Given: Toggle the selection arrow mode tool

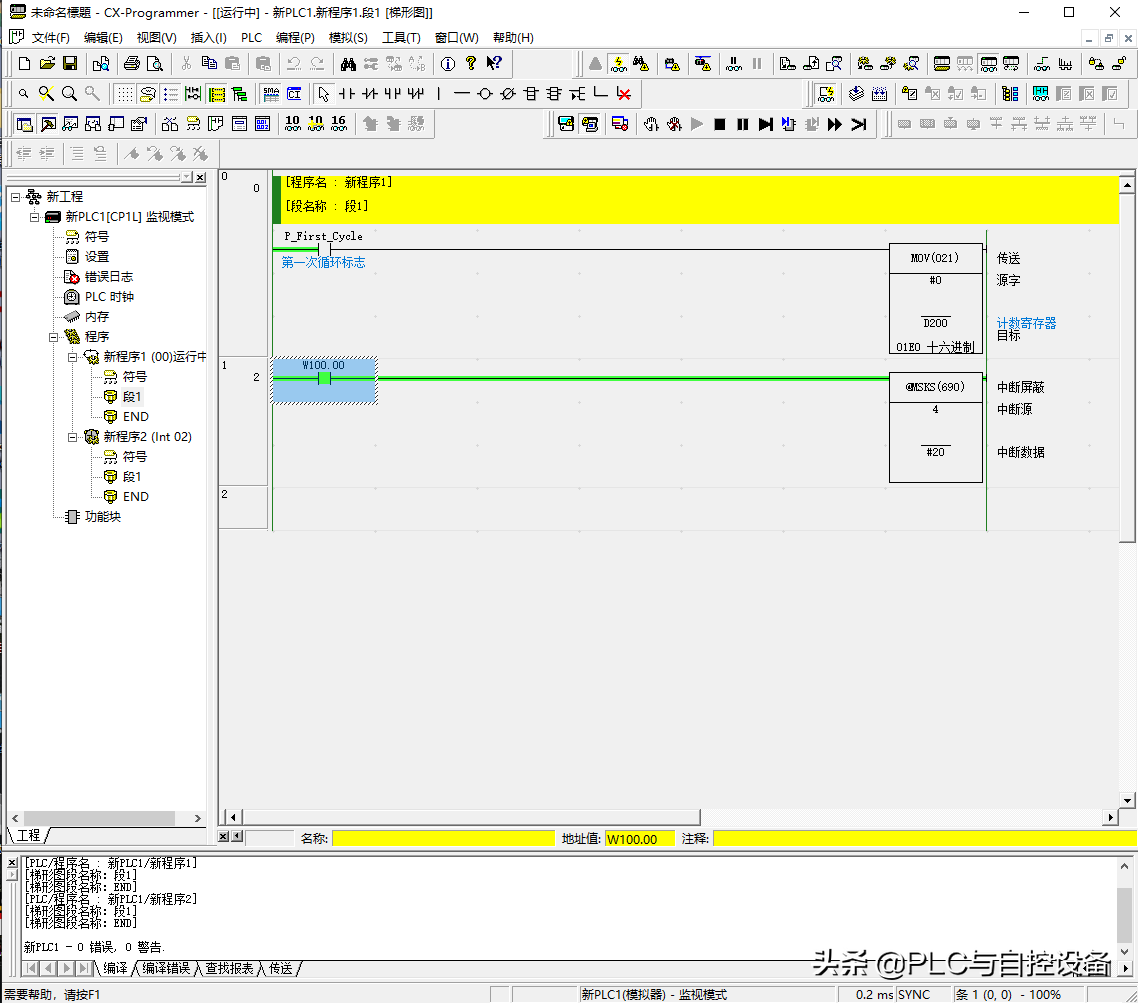Looking at the screenshot, I should pyautogui.click(x=323, y=94).
